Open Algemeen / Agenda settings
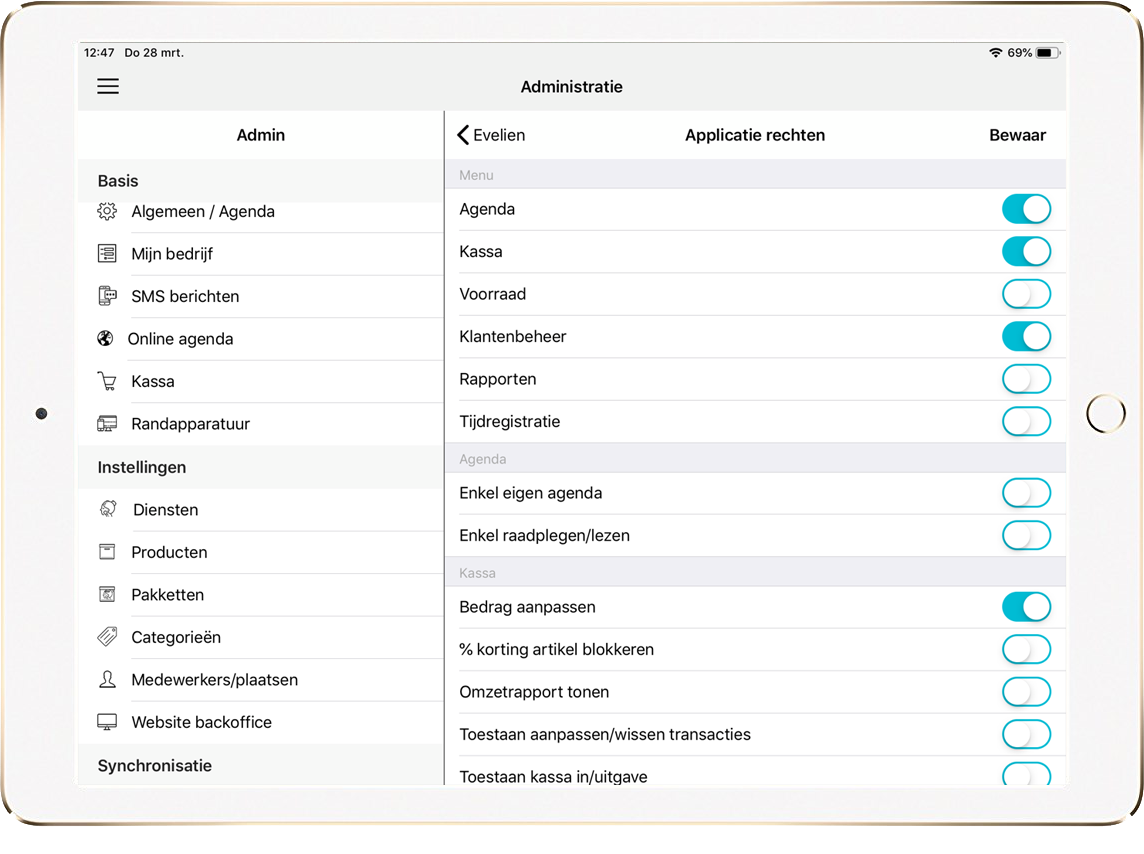Viewport: 1144px width, 854px height. (260, 211)
